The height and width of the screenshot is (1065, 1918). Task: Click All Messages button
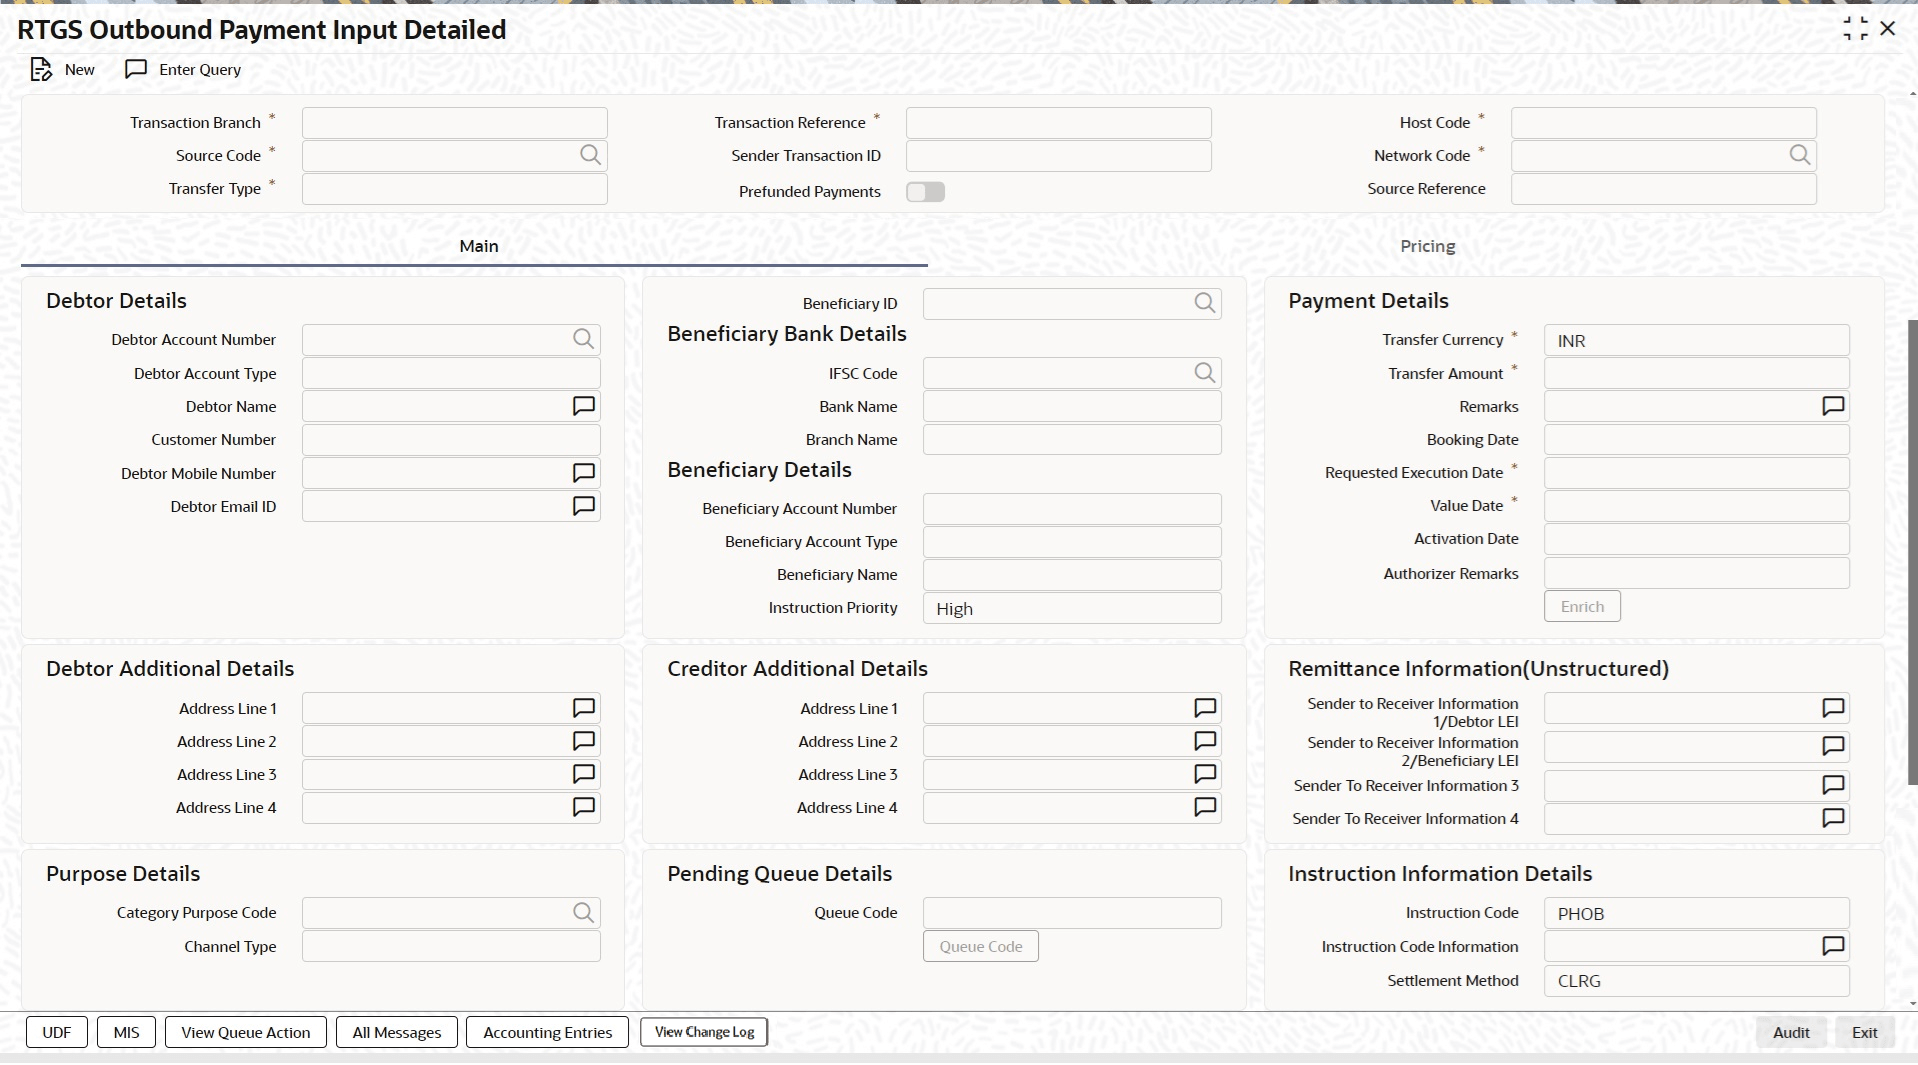coord(397,1032)
